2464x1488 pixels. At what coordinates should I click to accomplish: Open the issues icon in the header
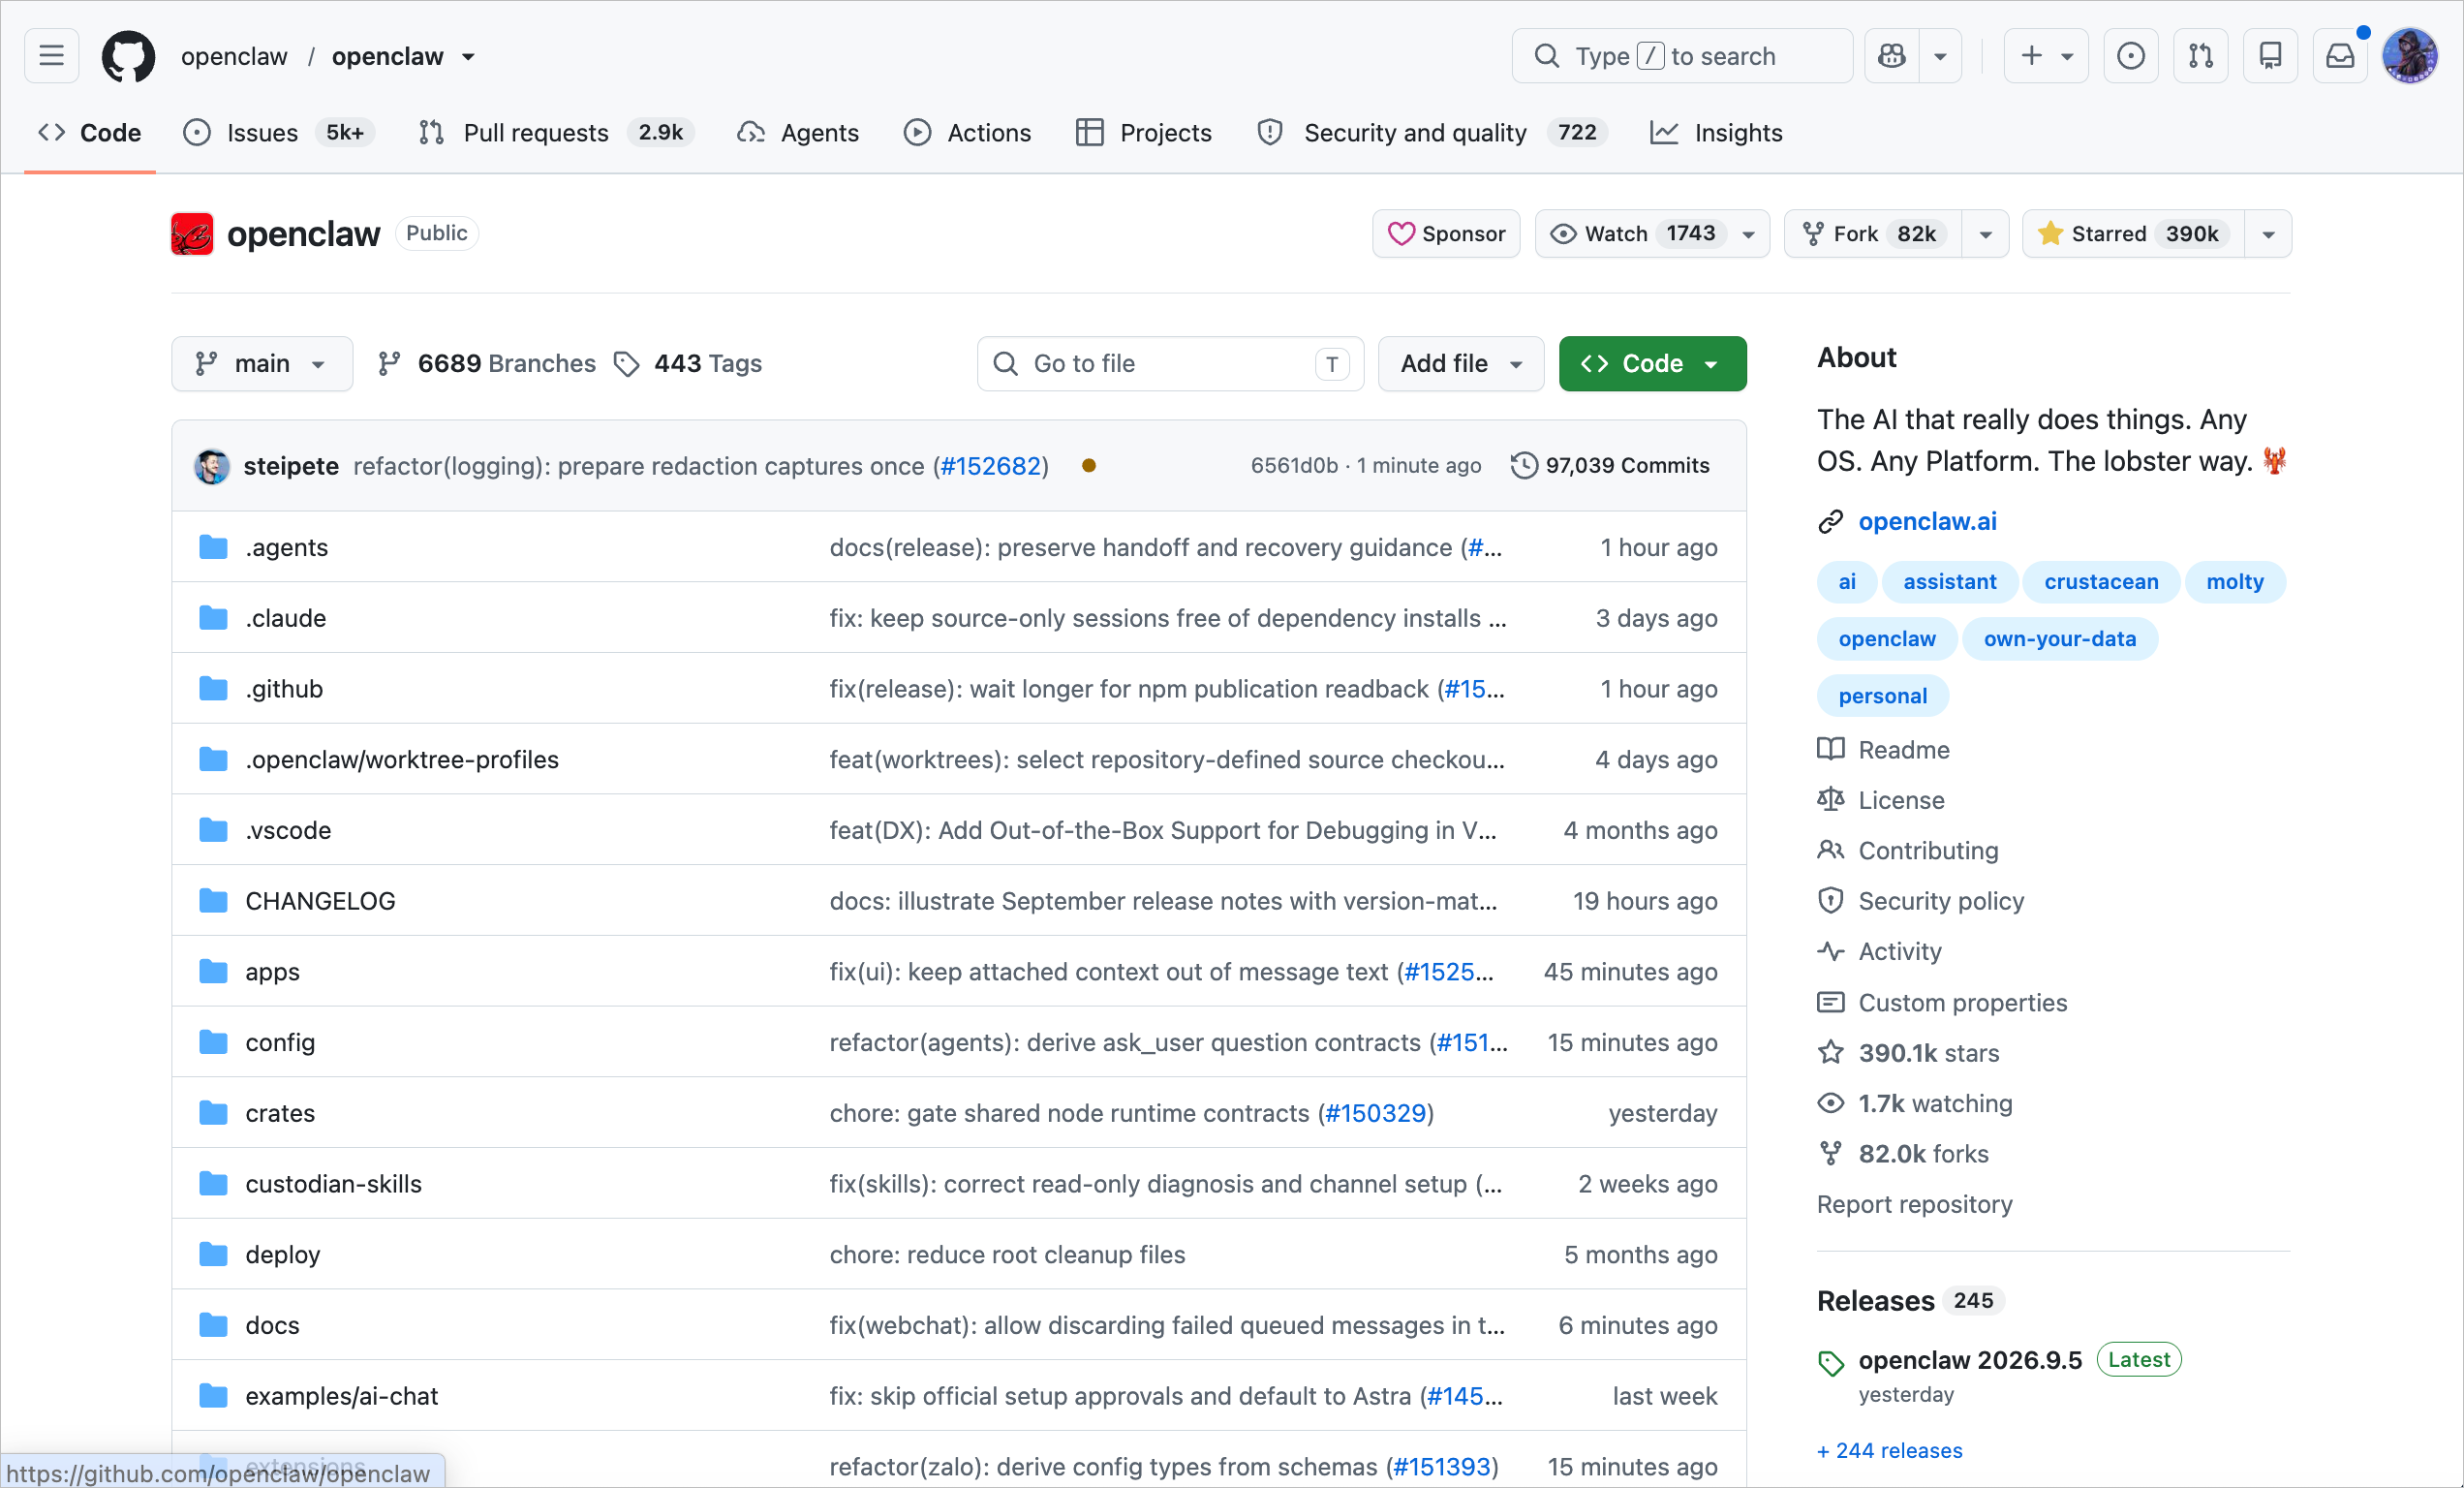(x=2131, y=56)
